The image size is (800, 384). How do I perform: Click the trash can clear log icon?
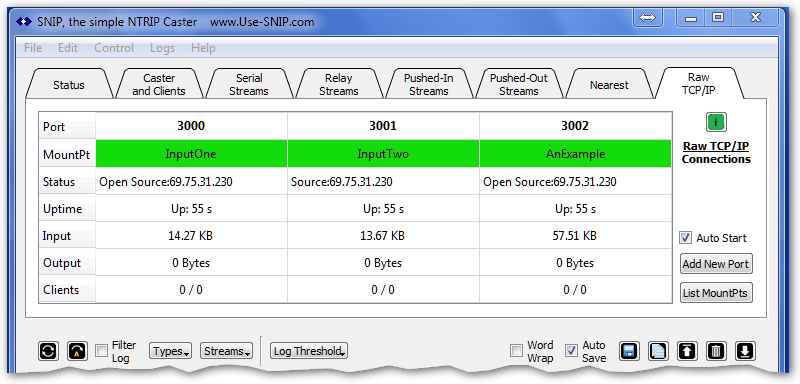[x=716, y=351]
